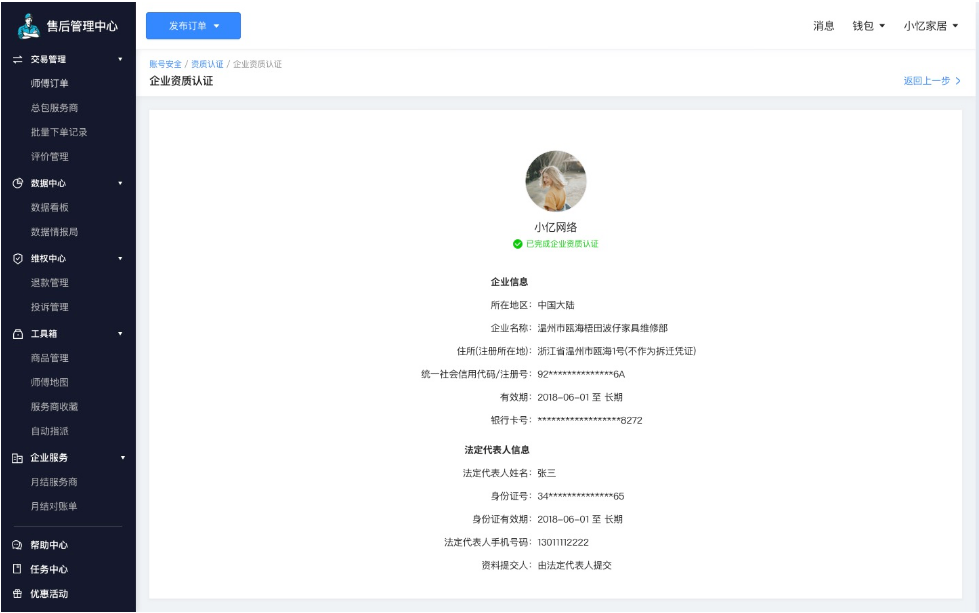The image size is (979, 613).
Task: Select 数据情报局 in the sidebar
Action: point(54,232)
